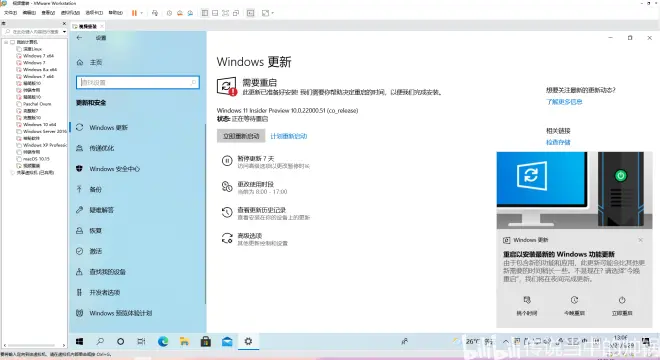Click the 计划重新启动 link
Image resolution: width=660 pixels, height=360 pixels.
tap(288, 136)
